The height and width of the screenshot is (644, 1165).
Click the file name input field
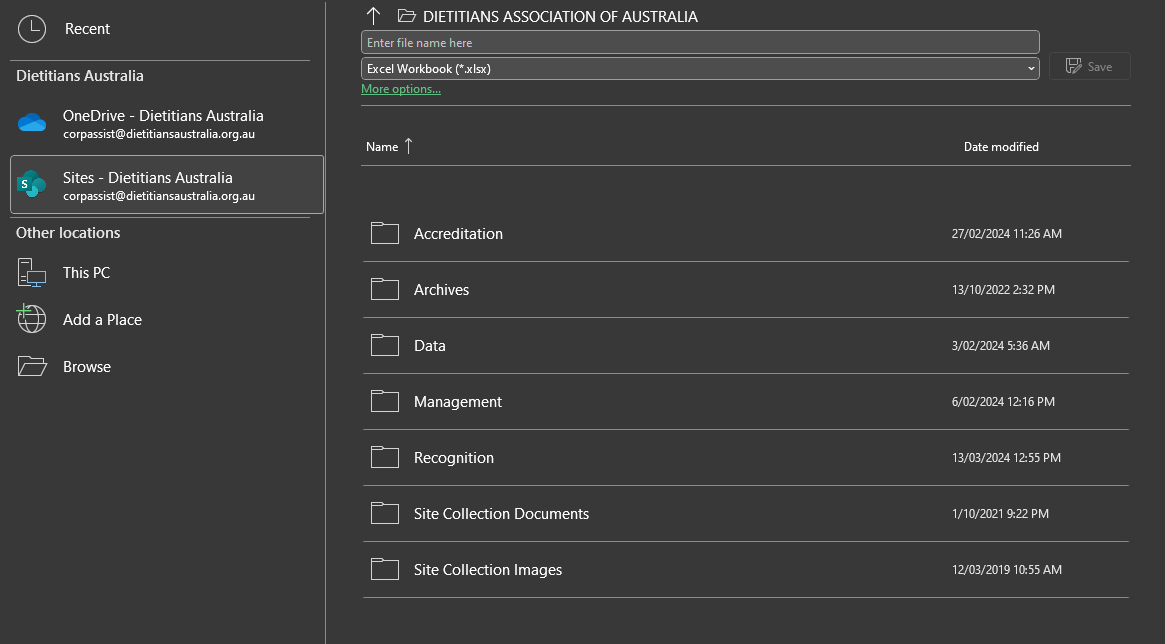pyautogui.click(x=700, y=42)
